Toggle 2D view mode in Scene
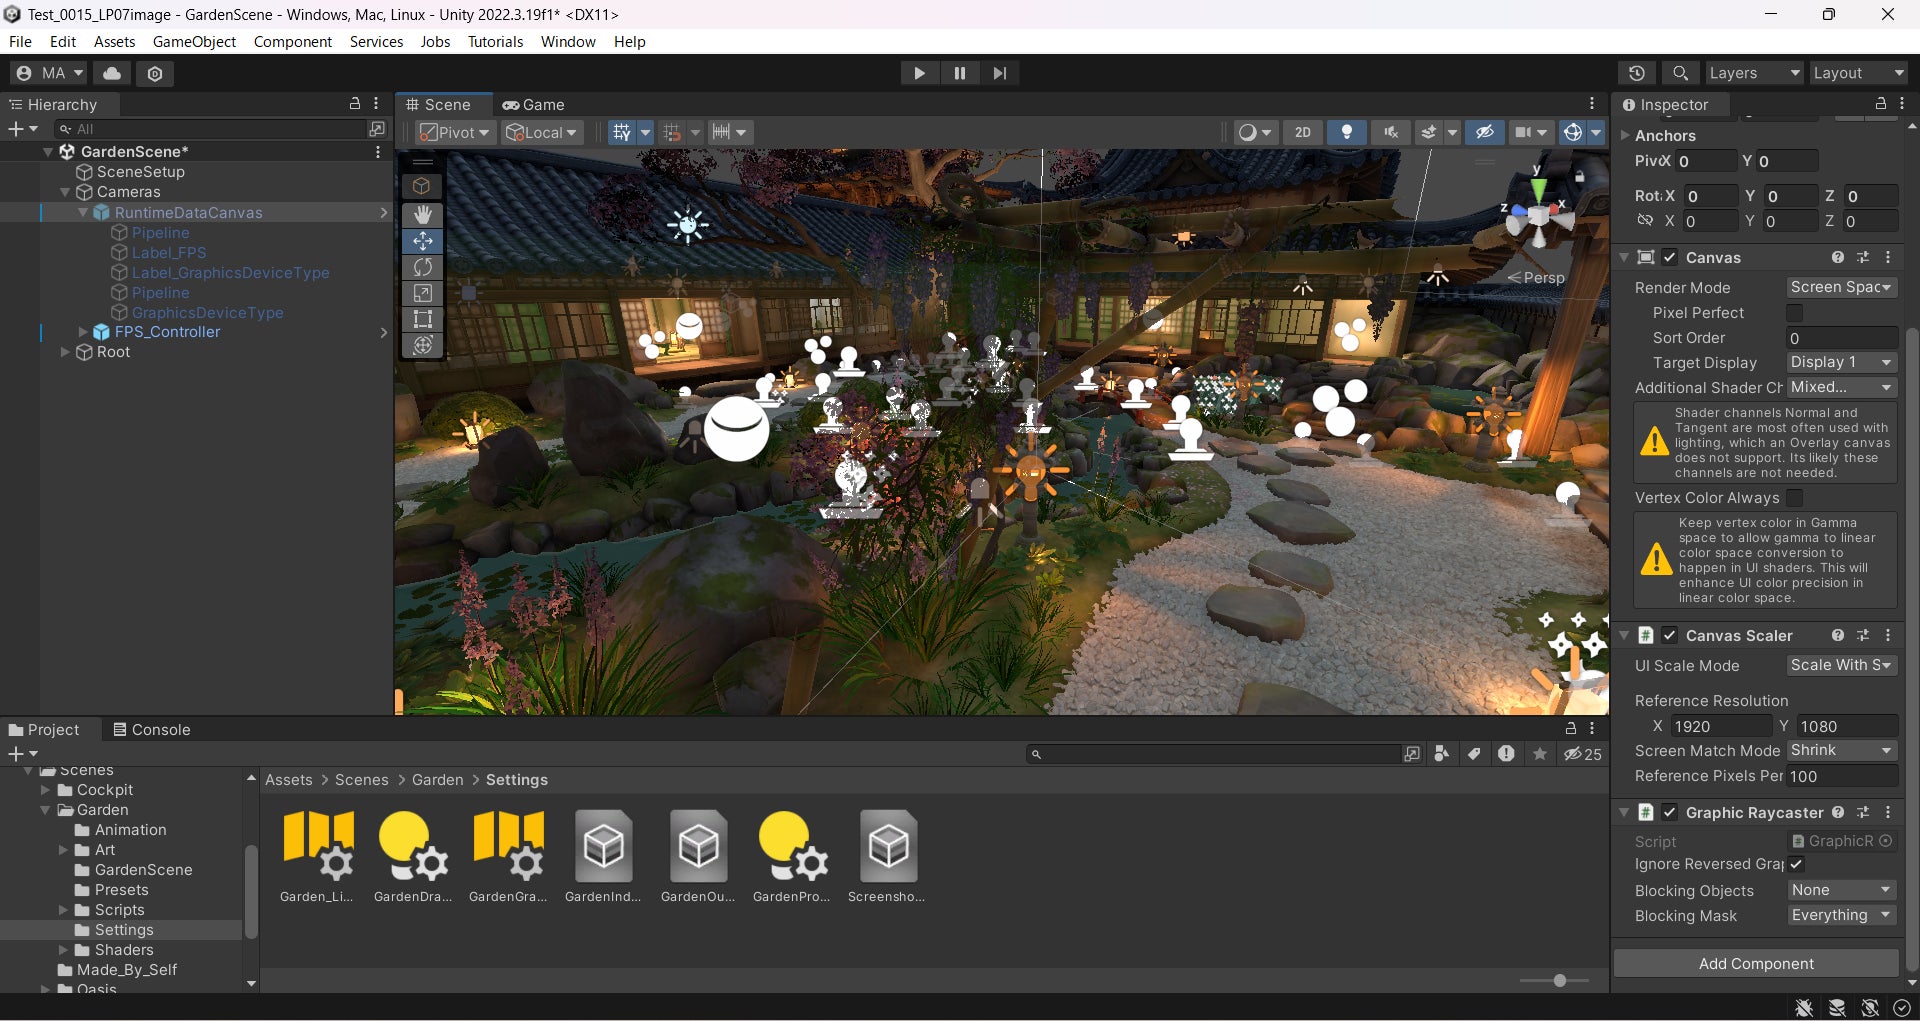The image size is (1920, 1021). pyautogui.click(x=1302, y=132)
